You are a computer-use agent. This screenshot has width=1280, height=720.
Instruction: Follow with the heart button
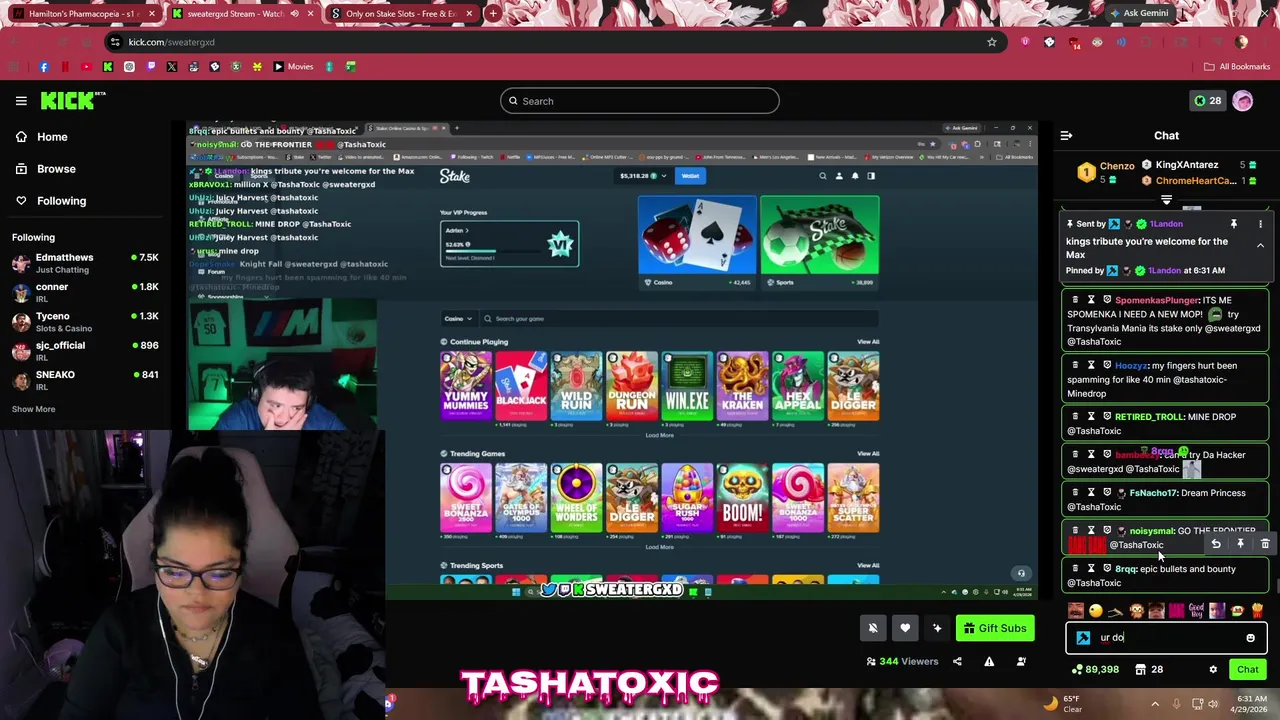pos(905,628)
